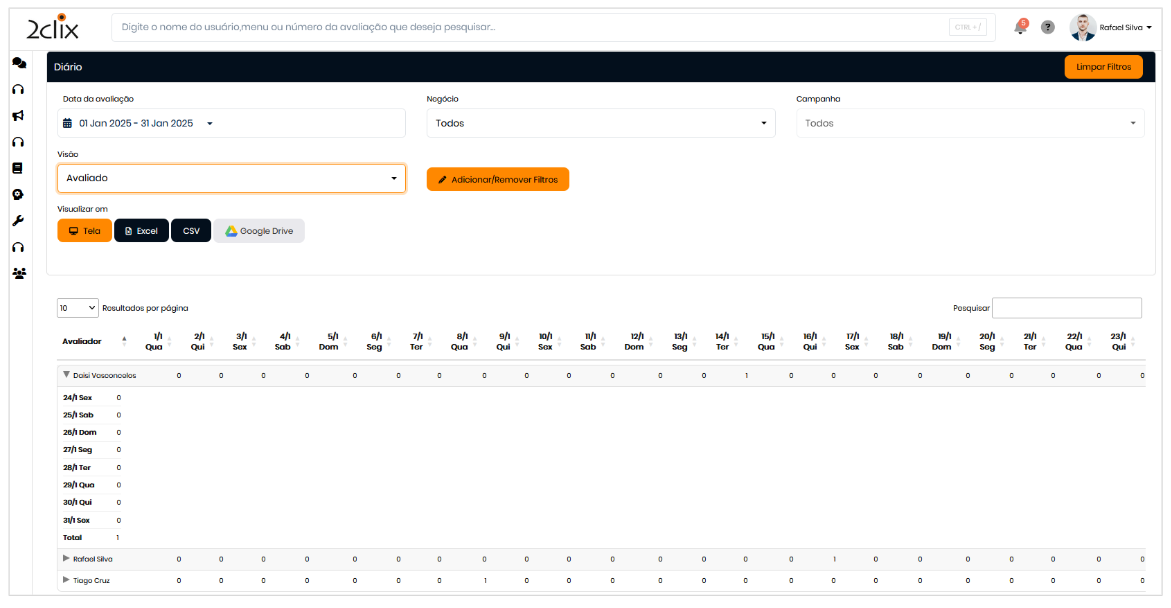Select Excel as the view output
1171x608 pixels.
click(x=141, y=231)
